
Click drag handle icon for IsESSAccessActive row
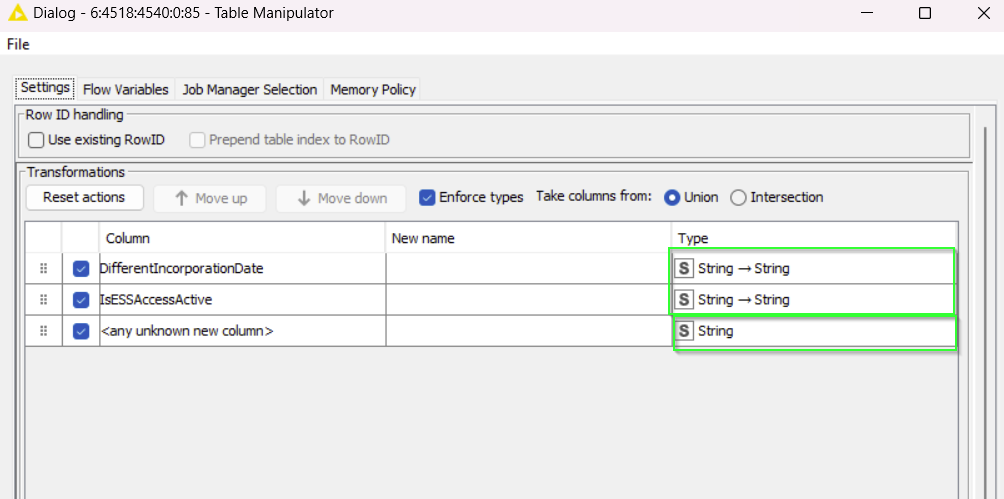tap(43, 300)
